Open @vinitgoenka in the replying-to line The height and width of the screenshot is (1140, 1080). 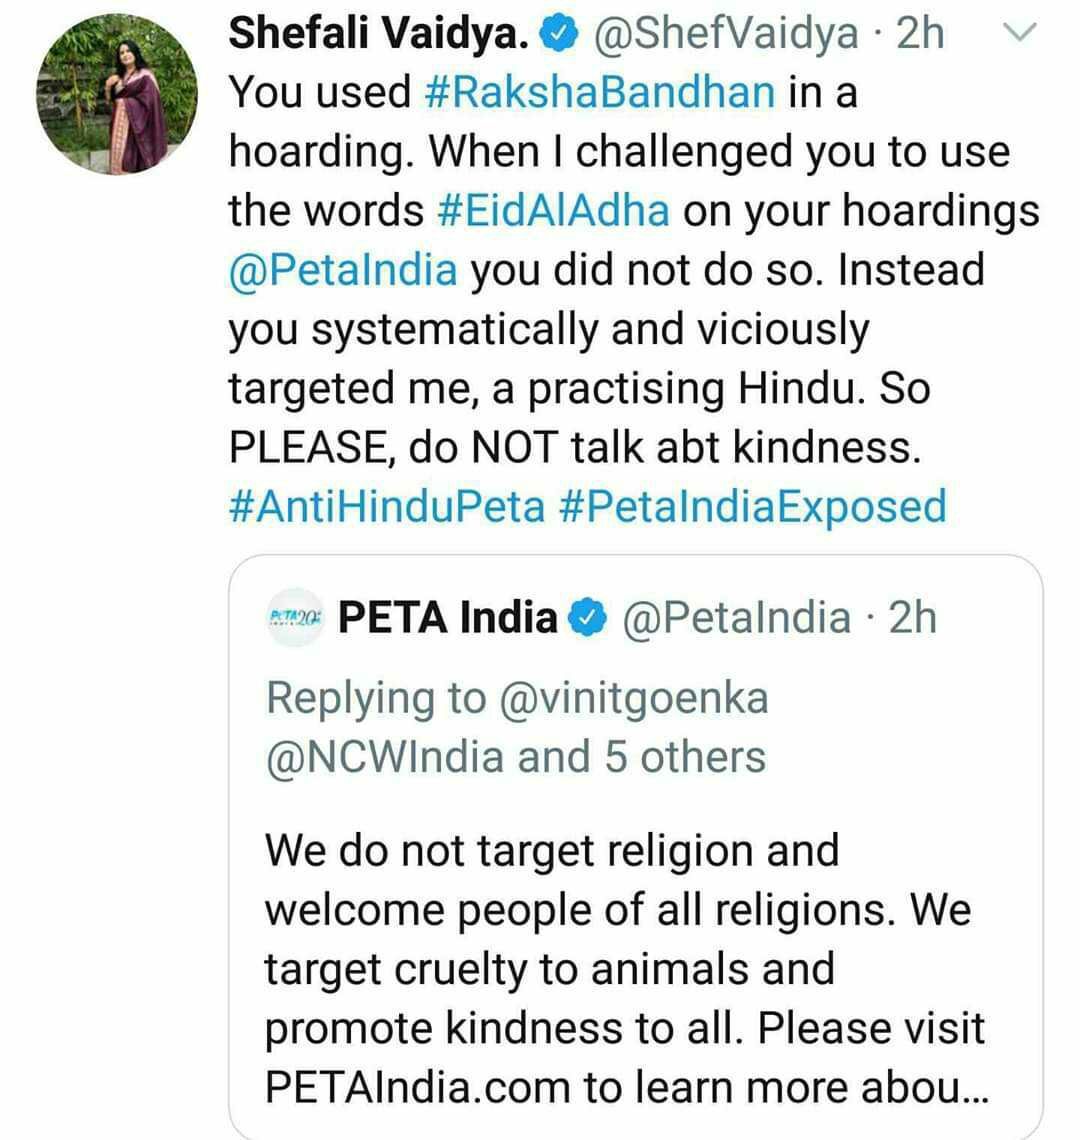[633, 698]
